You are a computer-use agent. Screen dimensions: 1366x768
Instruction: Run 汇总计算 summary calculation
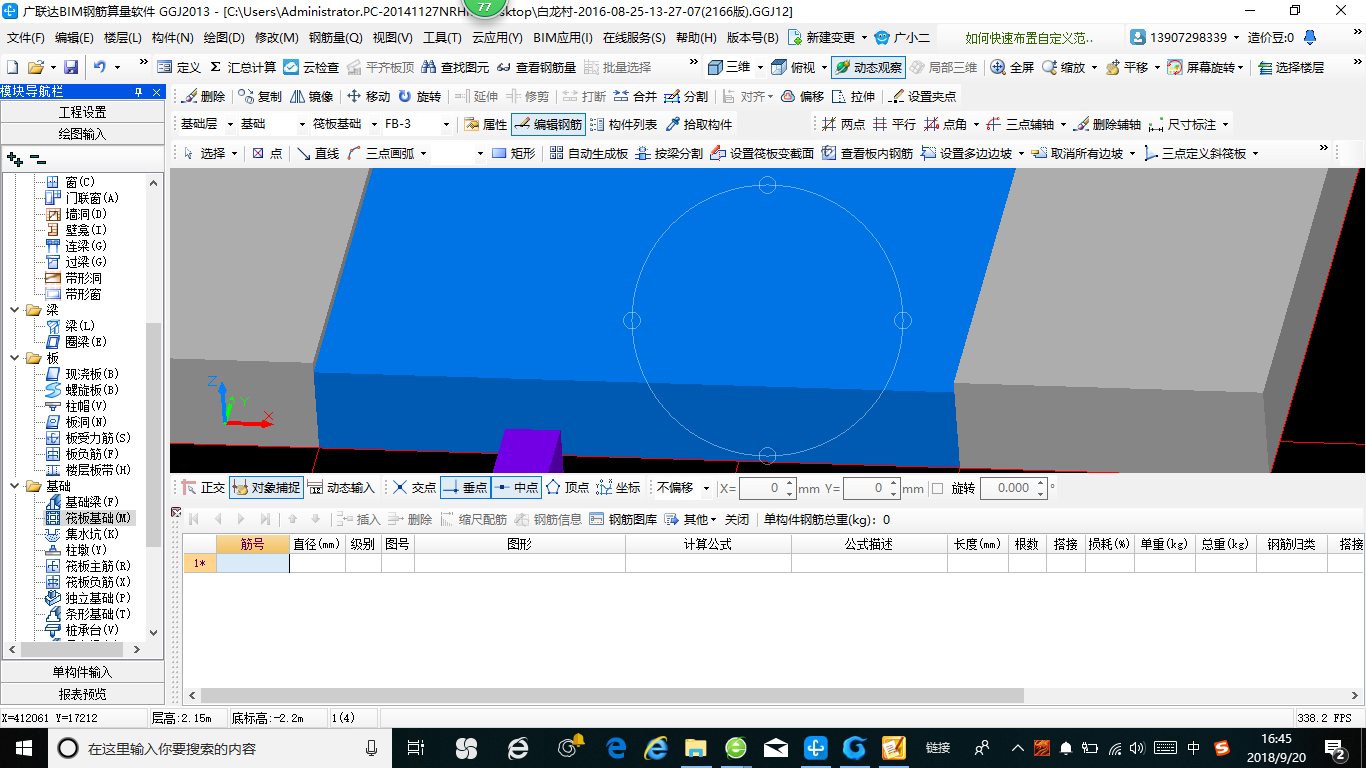[243, 67]
